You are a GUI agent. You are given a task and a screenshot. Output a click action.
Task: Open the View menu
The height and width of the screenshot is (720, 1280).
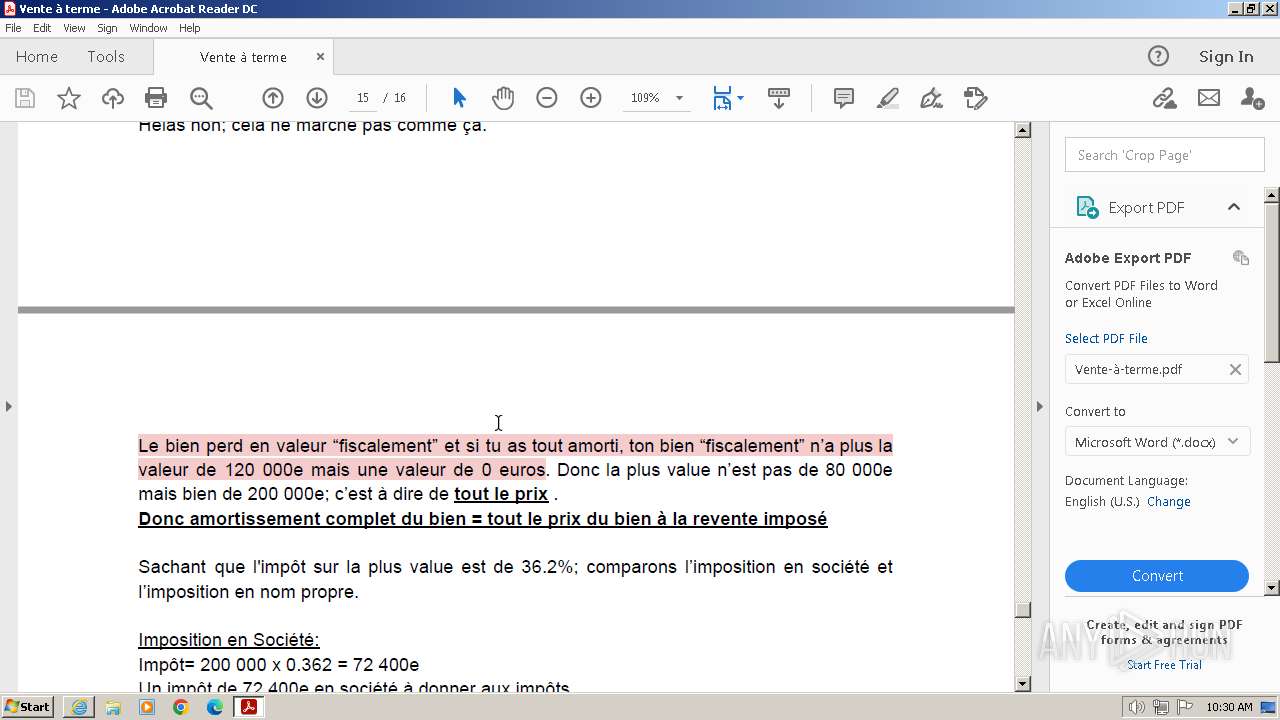click(74, 28)
